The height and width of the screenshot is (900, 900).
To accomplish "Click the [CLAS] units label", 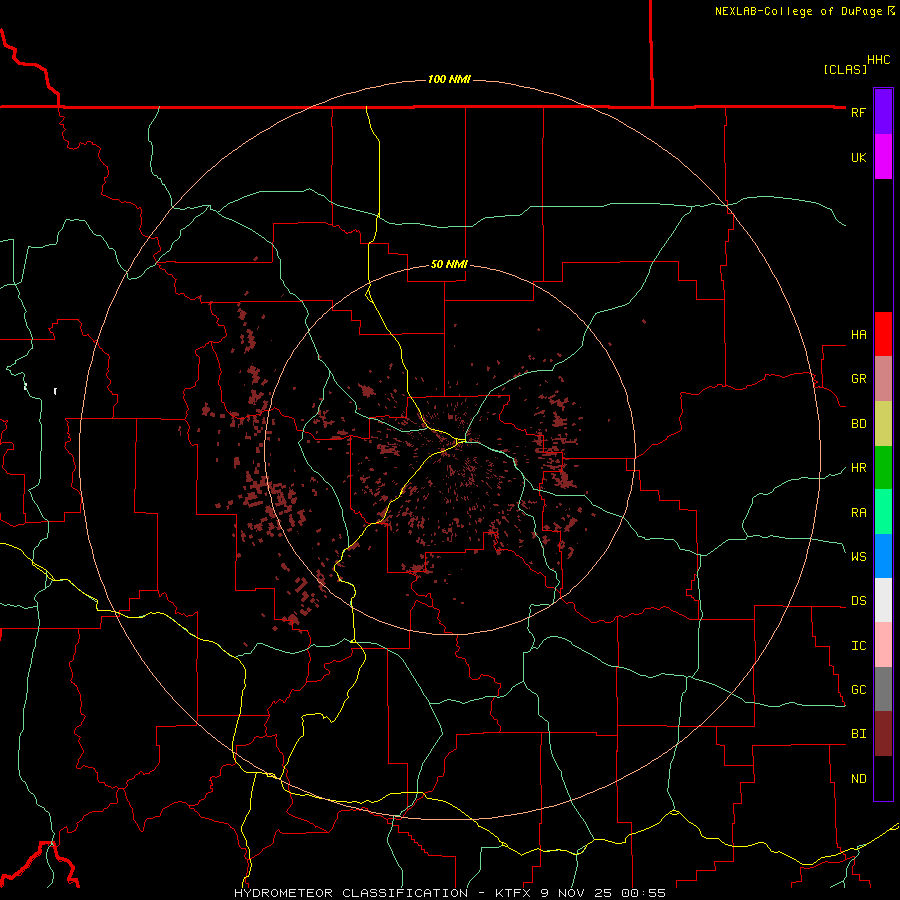I will pyautogui.click(x=845, y=69).
